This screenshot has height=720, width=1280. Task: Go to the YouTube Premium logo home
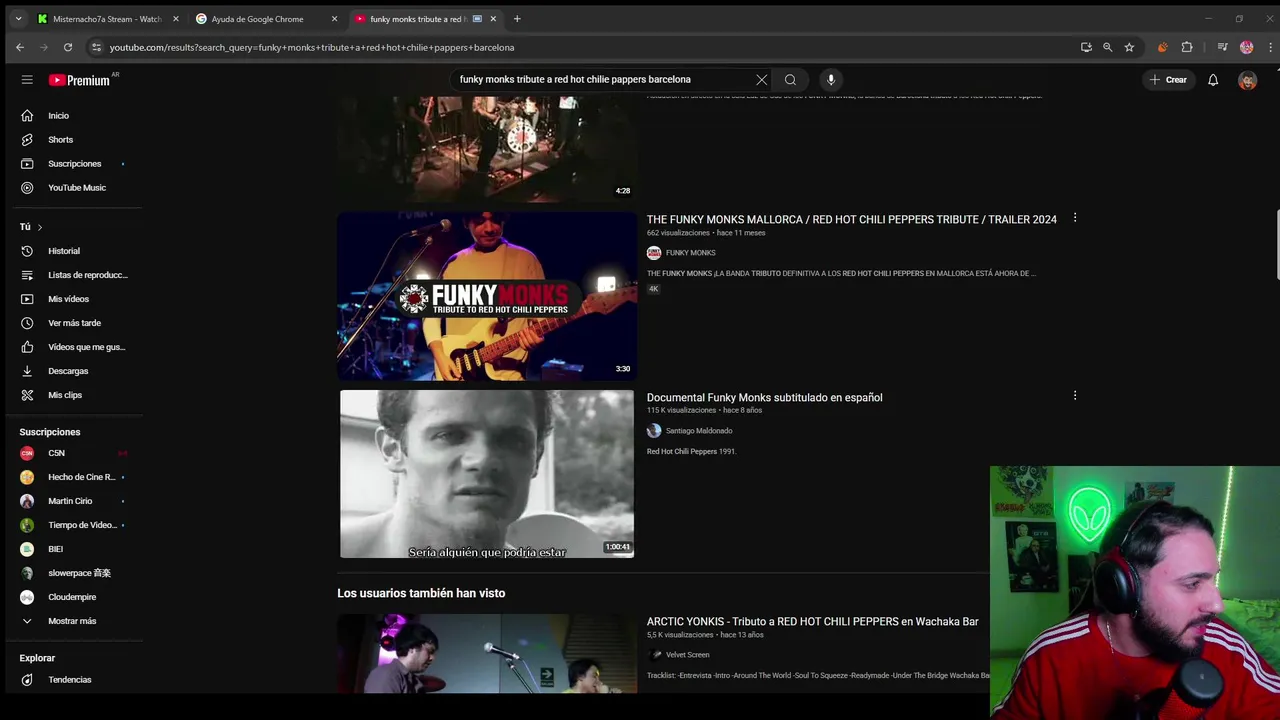coord(79,80)
